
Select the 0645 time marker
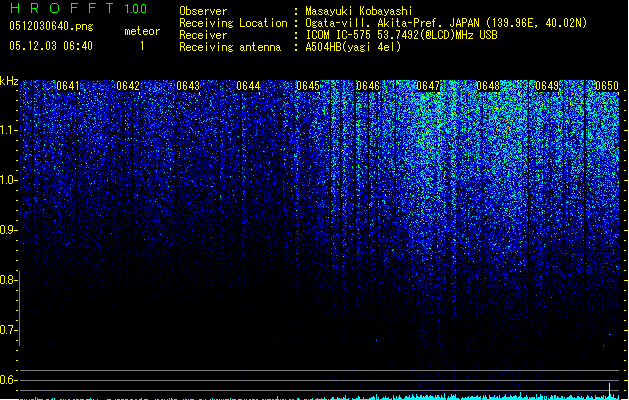(x=308, y=86)
